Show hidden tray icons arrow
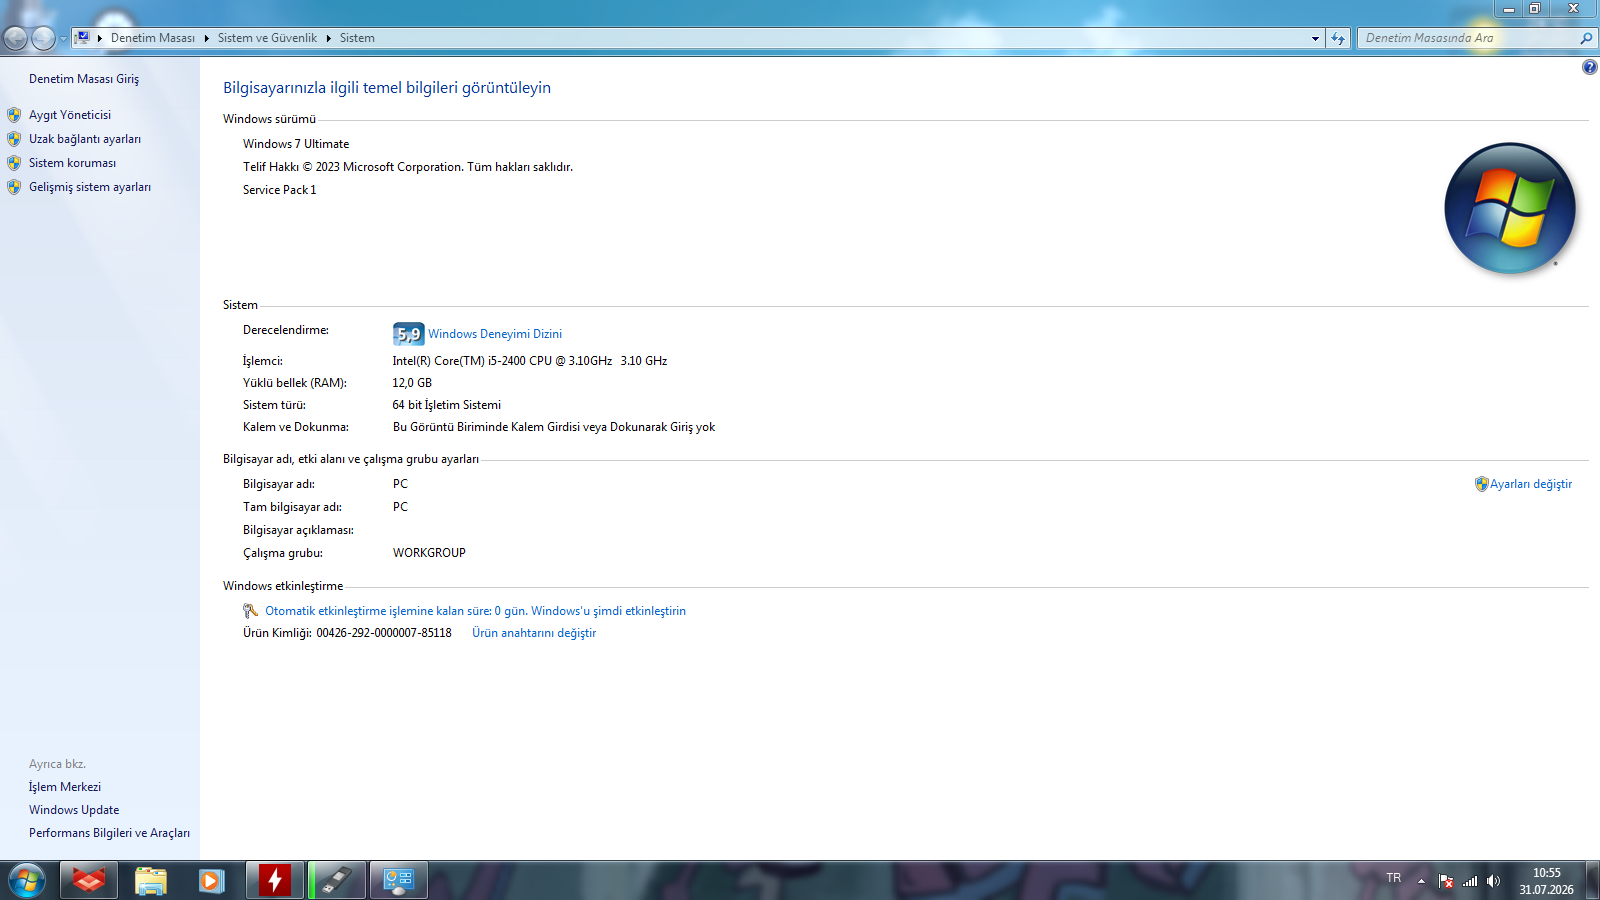Image resolution: width=1600 pixels, height=900 pixels. pos(1421,881)
